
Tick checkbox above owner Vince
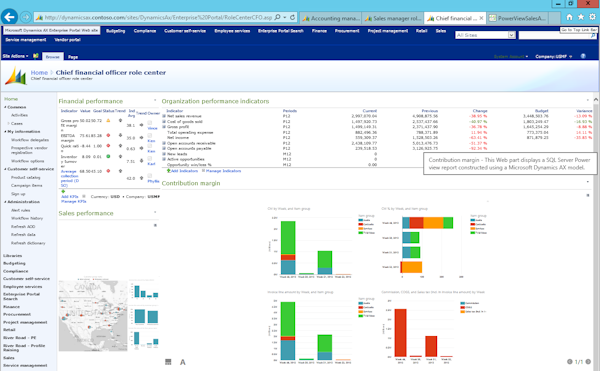click(x=150, y=123)
